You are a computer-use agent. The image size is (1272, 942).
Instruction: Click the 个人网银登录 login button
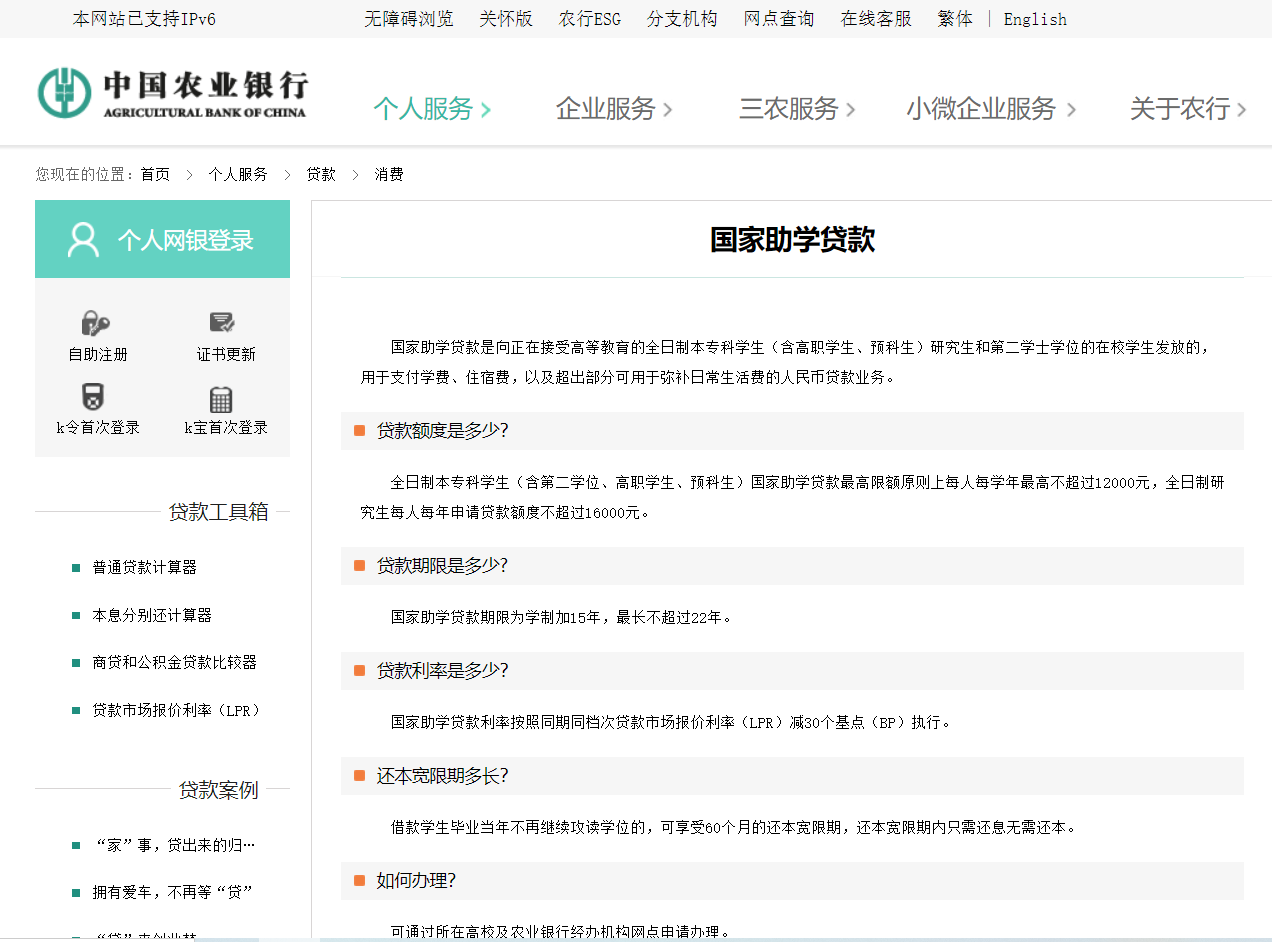(185, 240)
